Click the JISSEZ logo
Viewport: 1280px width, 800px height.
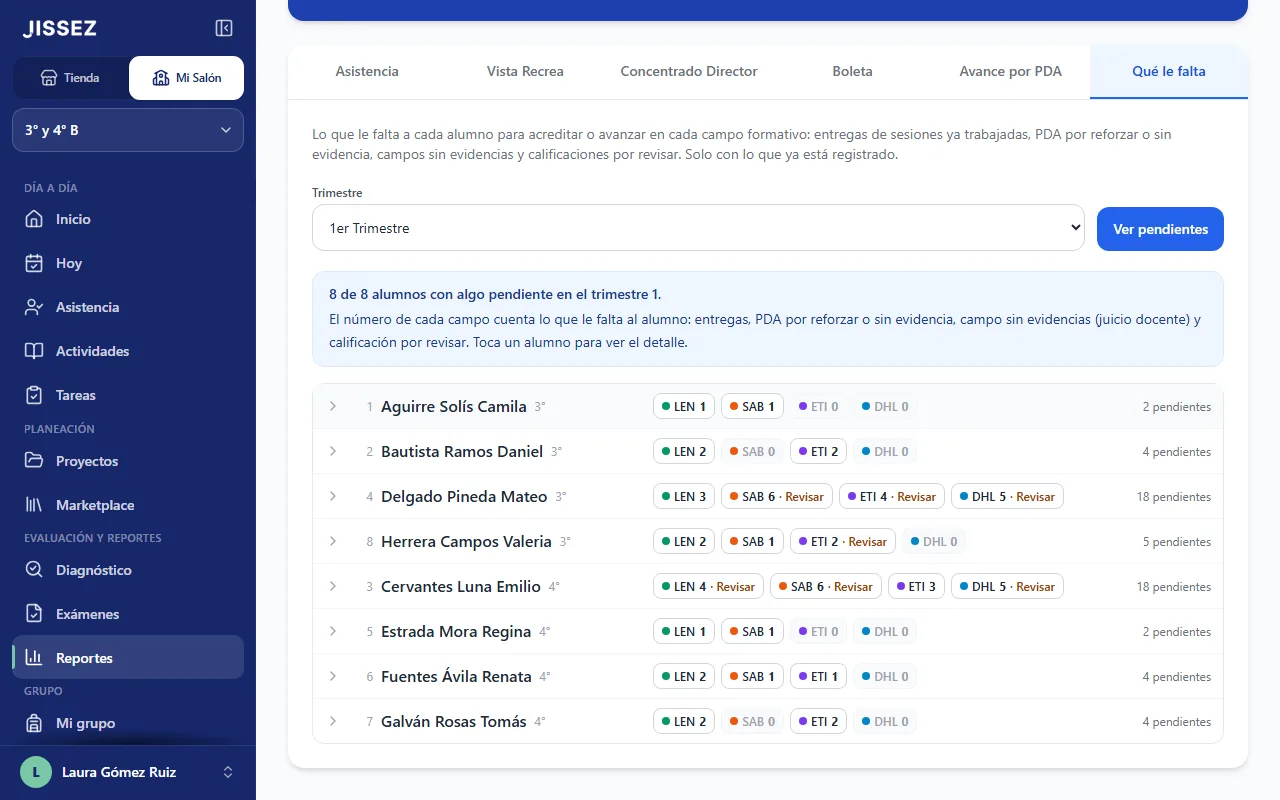60,29
